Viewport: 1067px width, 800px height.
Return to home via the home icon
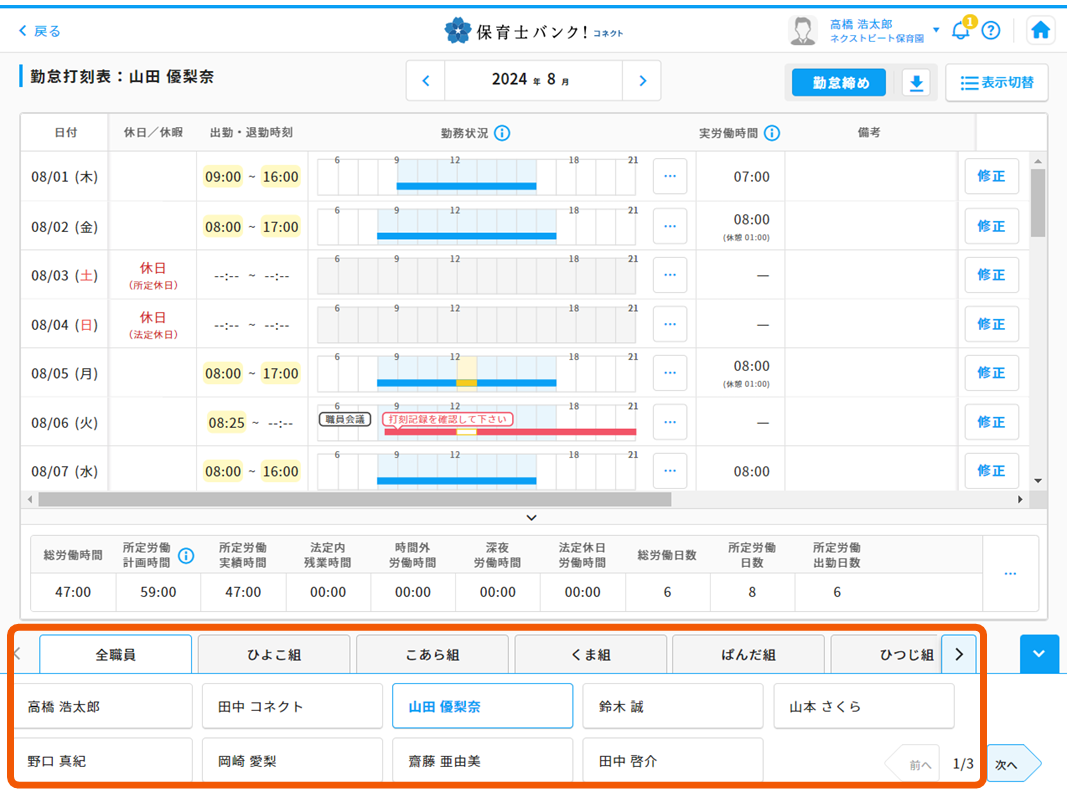(x=1040, y=30)
